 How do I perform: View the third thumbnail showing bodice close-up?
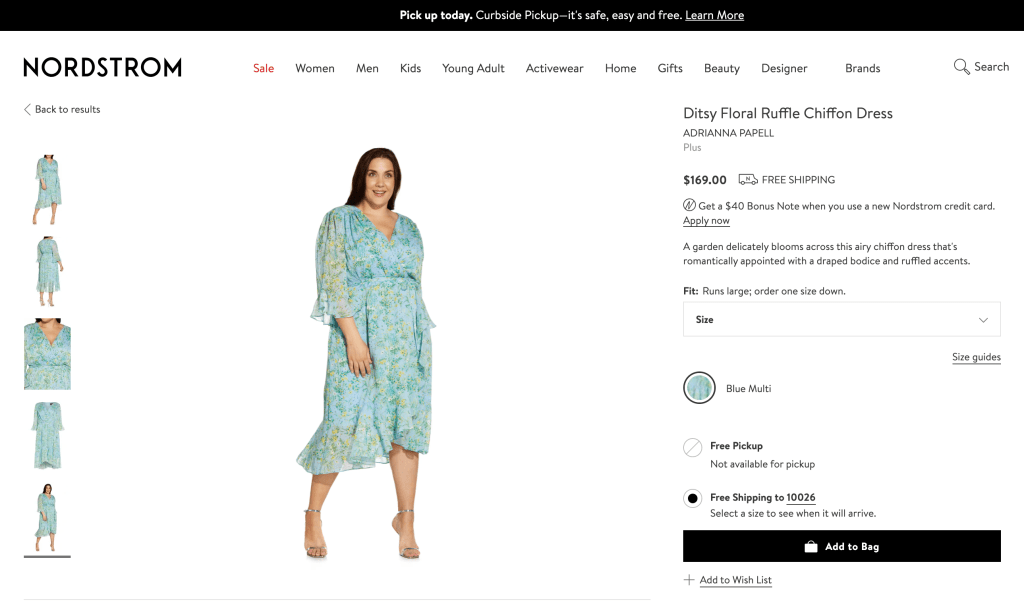[x=47, y=354]
